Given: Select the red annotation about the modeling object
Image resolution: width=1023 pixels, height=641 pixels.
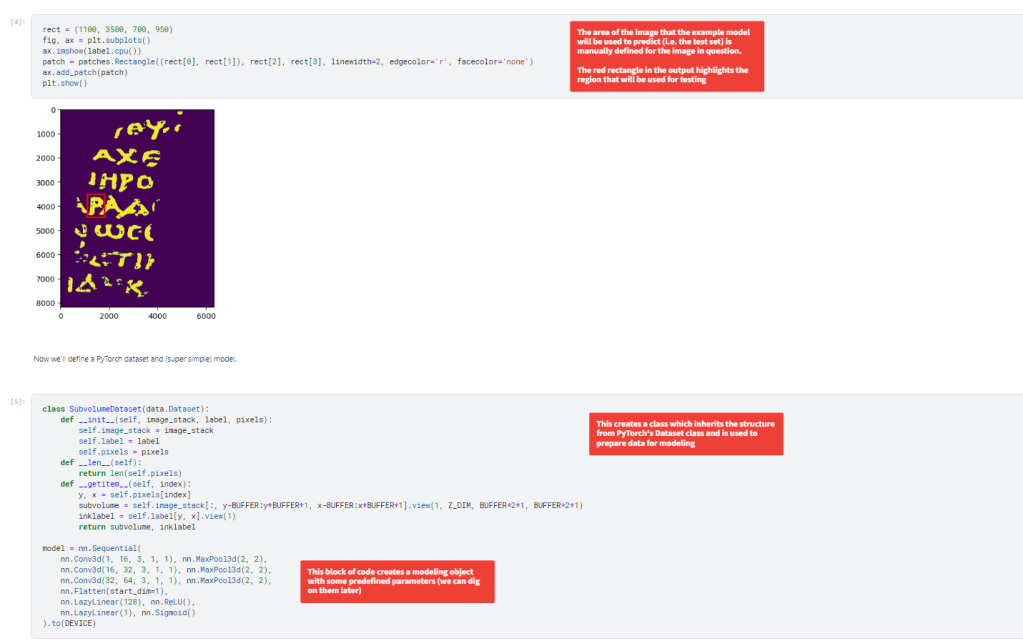Looking at the screenshot, I should click(x=397, y=581).
